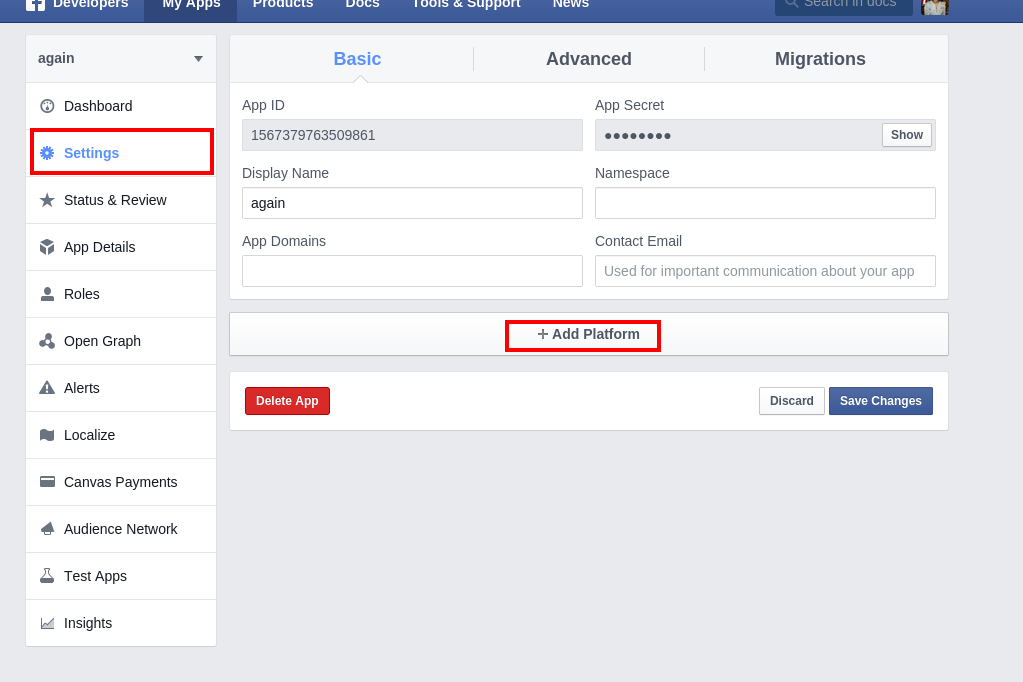Click the Roles person icon
Screen dimensions: 1023x682
coord(47,294)
